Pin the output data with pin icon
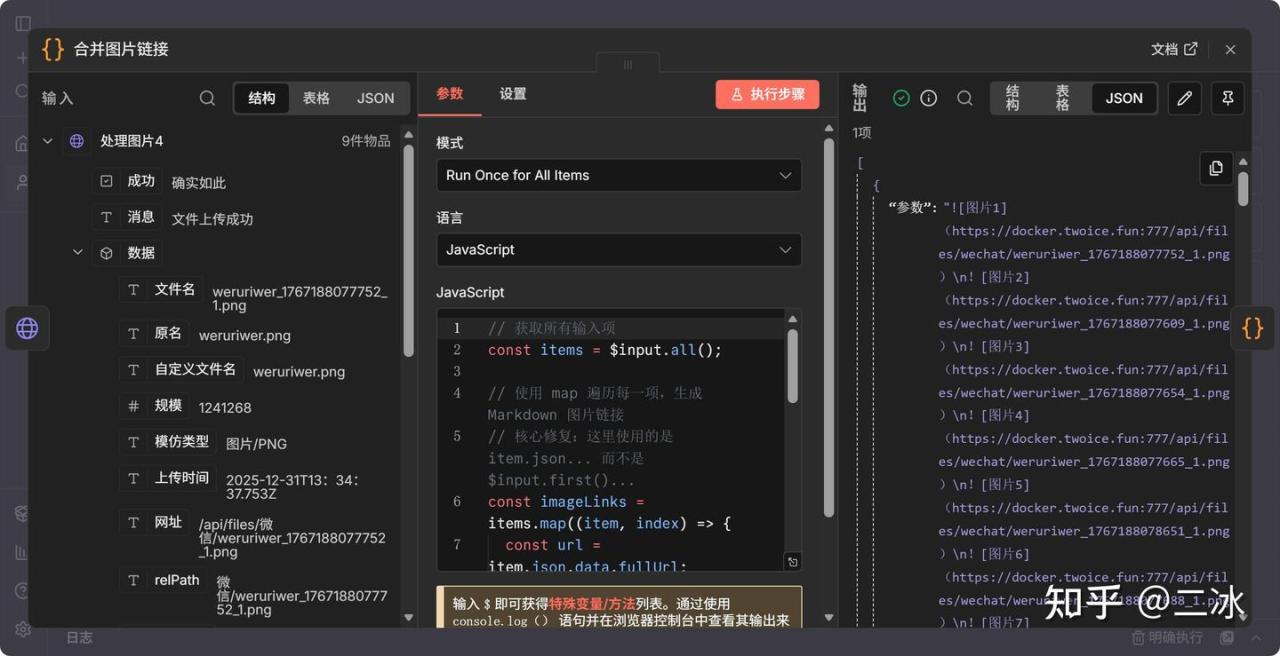Screen dimensions: 1280x656 pyautogui.click(x=1228, y=98)
